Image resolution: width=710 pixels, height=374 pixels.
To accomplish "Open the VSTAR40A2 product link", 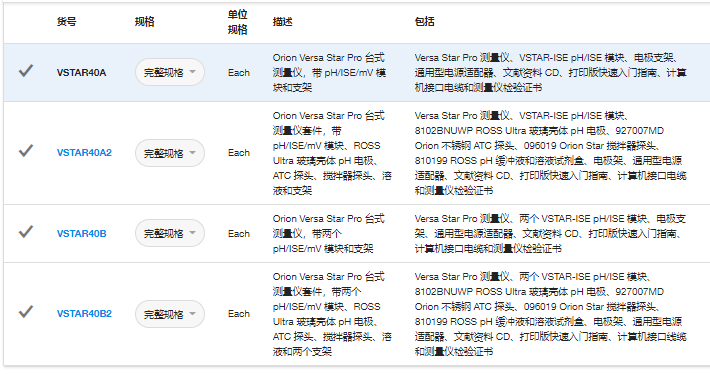I will [x=84, y=153].
